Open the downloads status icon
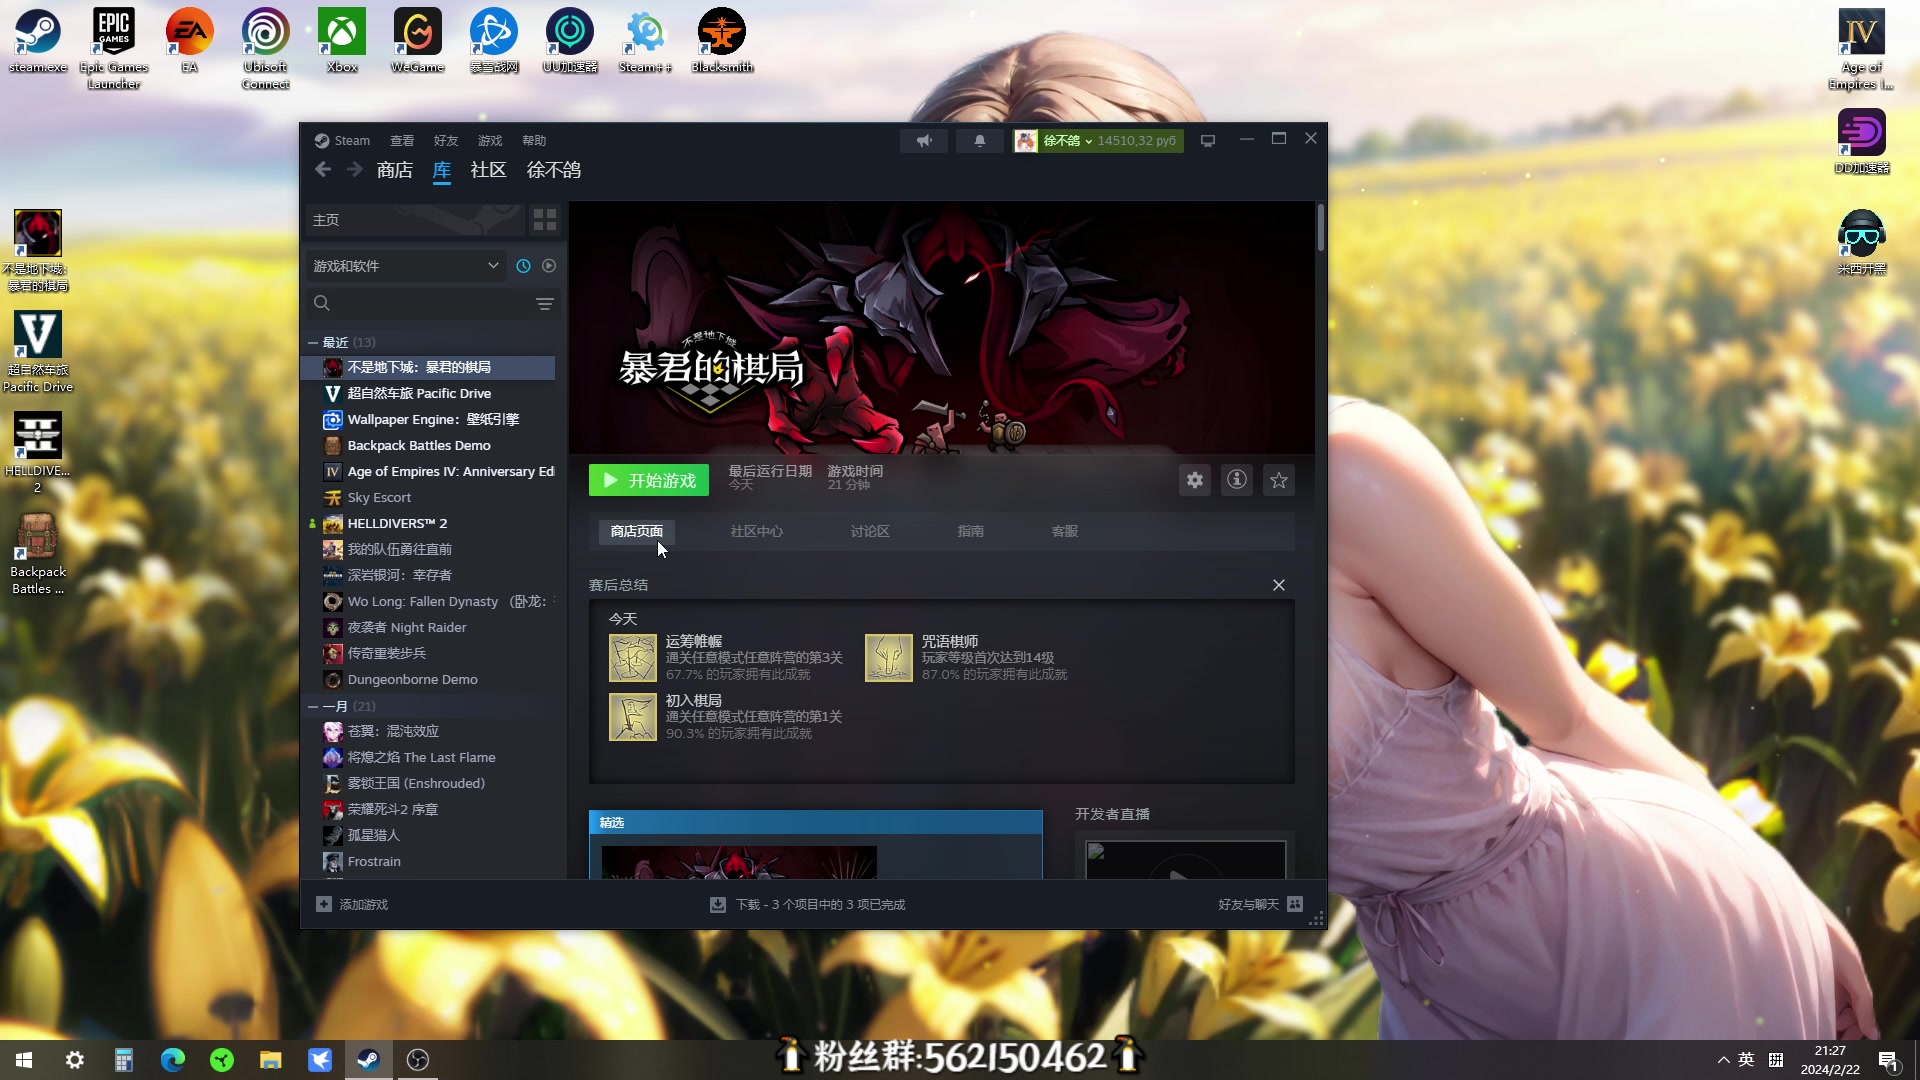The image size is (1920, 1080). click(718, 904)
